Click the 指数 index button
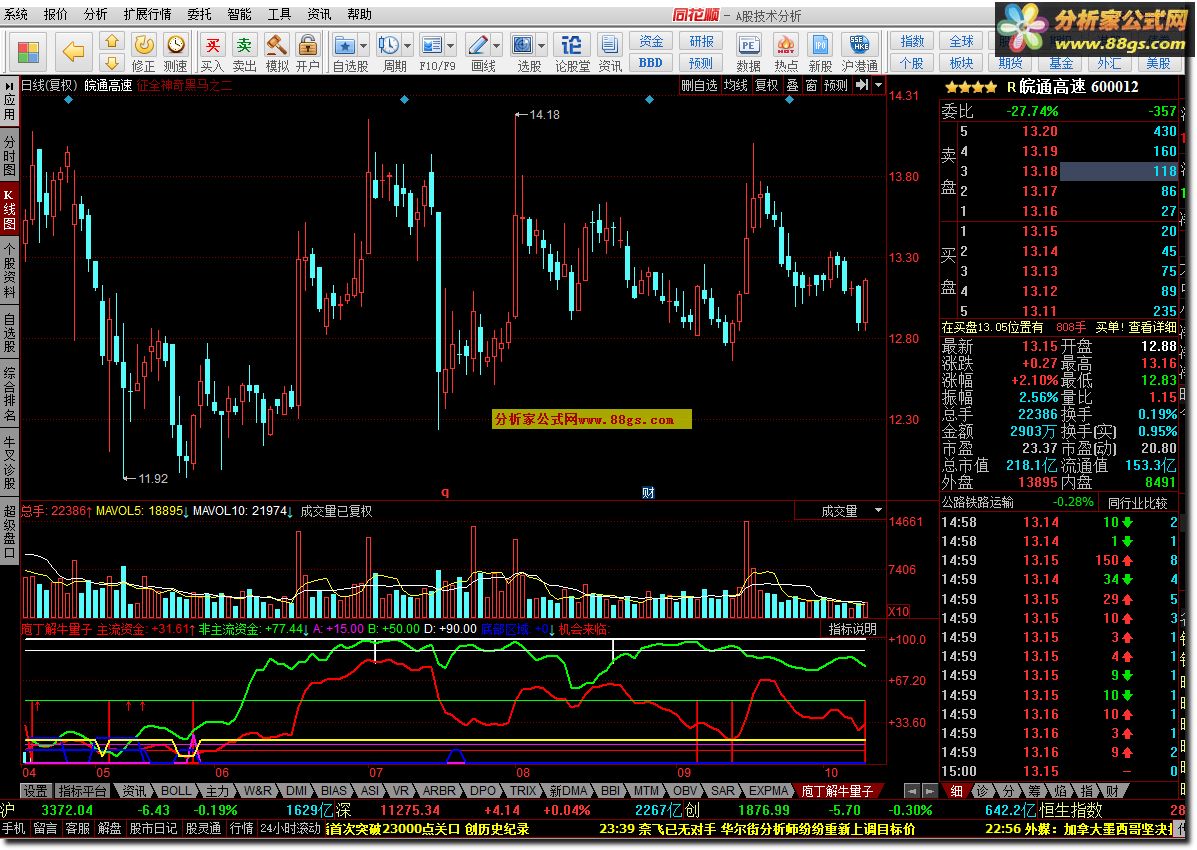 point(912,41)
